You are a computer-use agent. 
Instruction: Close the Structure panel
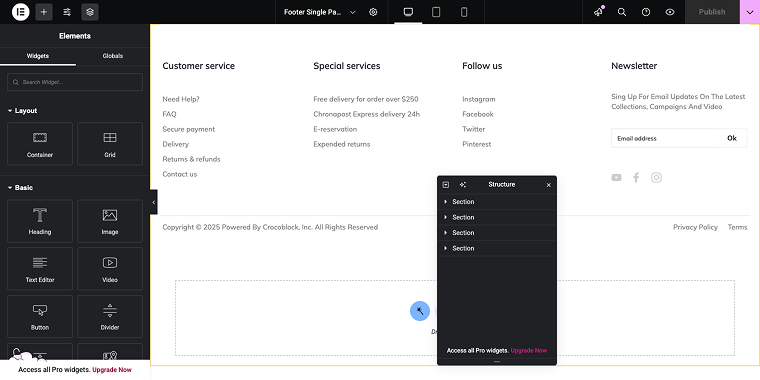click(549, 185)
